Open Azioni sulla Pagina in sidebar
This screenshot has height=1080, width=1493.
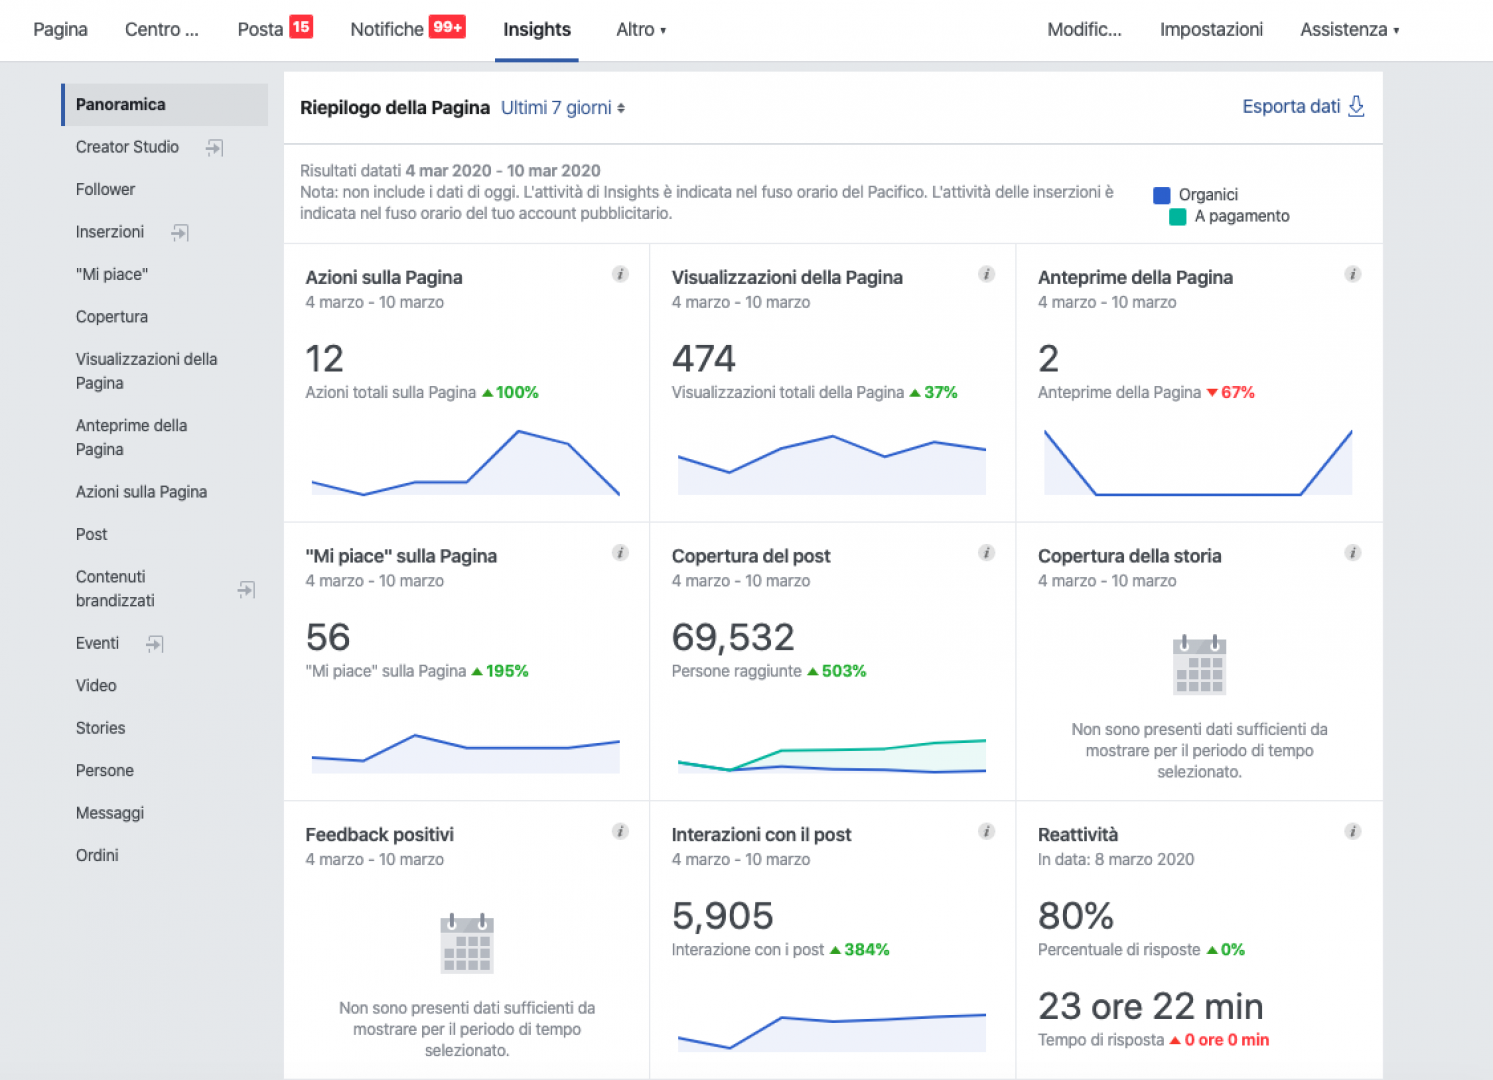pos(141,492)
